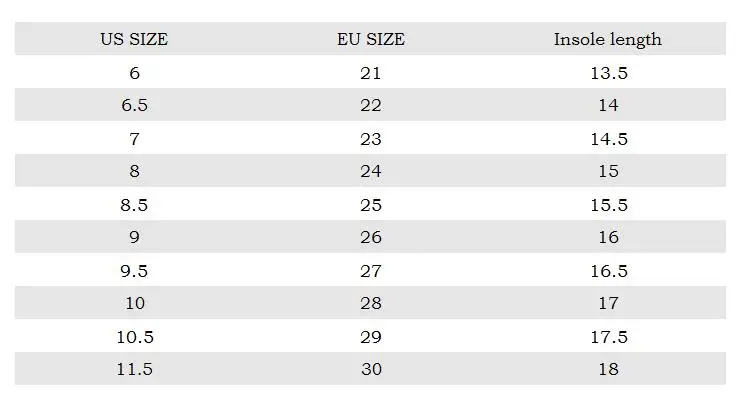Select insole length 14.5 value
Screen dimensions: 744x402
(608, 139)
